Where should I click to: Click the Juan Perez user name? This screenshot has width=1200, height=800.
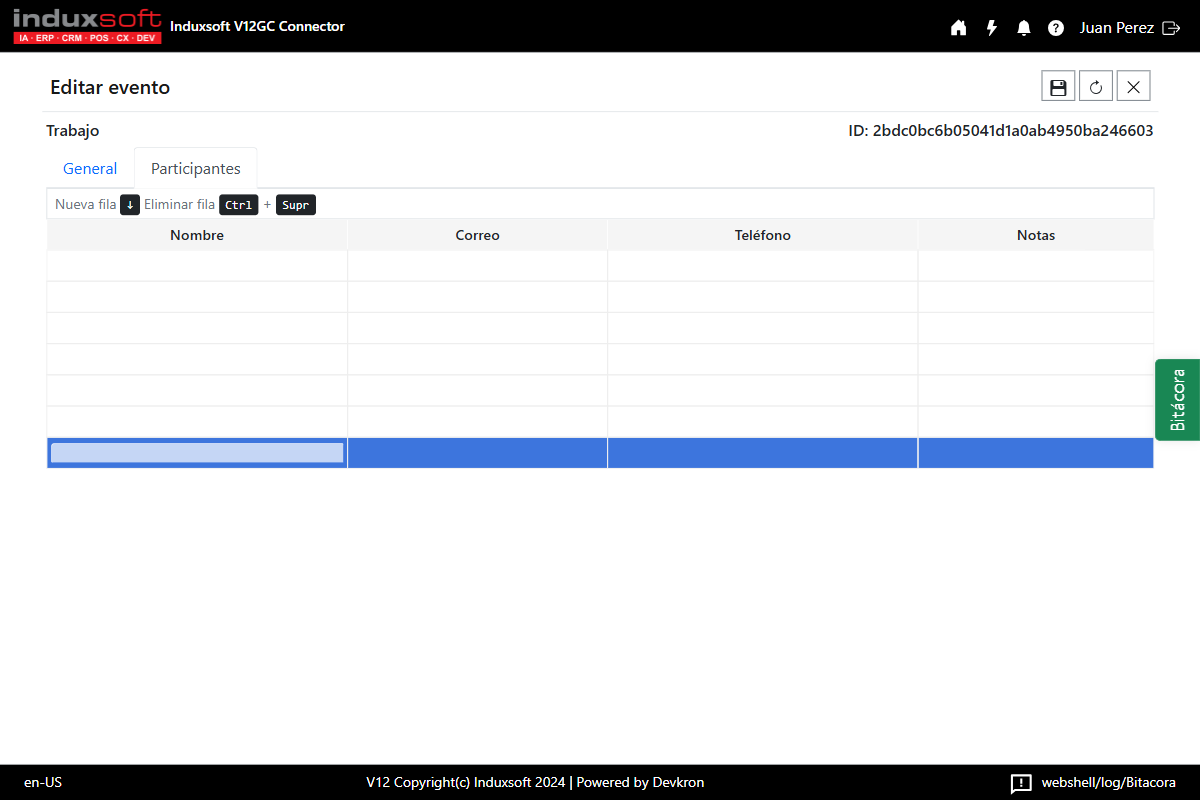pos(1117,28)
